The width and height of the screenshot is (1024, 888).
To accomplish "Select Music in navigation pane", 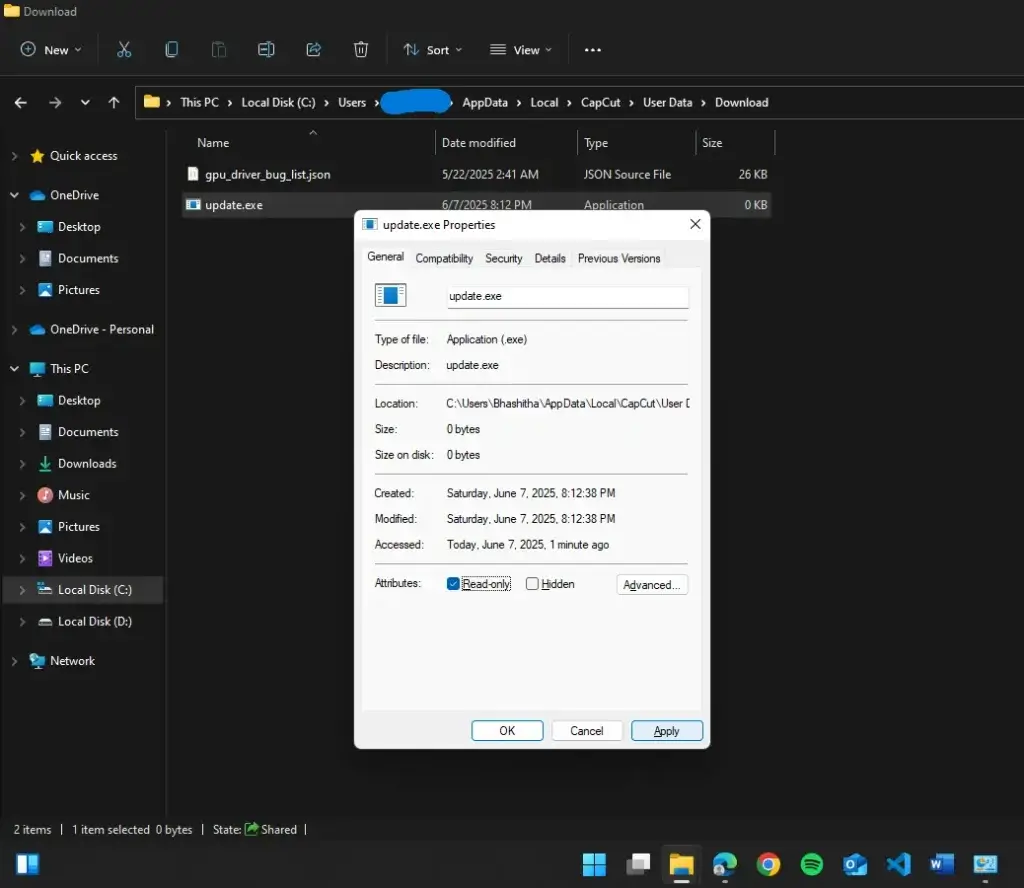I will coord(73,495).
